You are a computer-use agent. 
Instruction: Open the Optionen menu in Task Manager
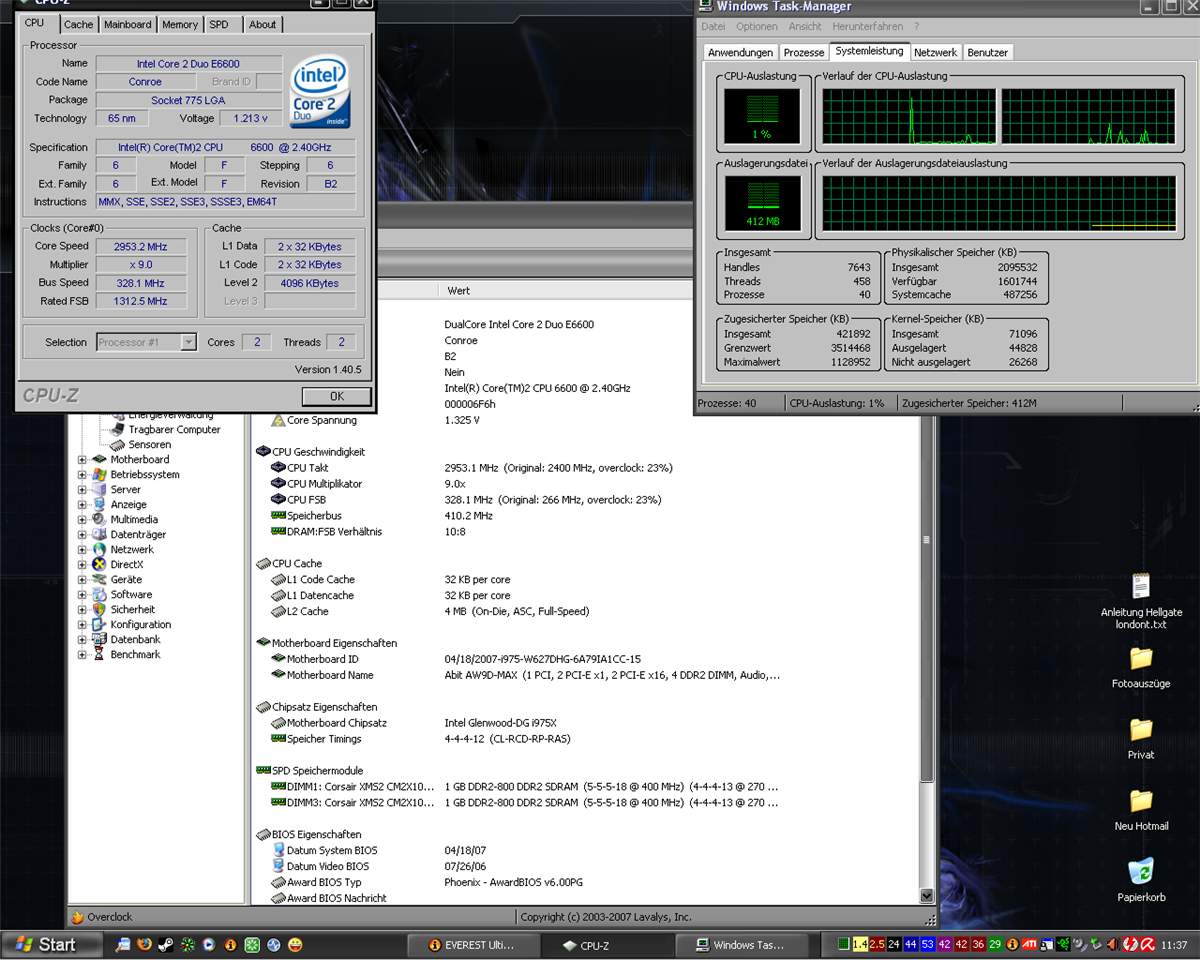pos(757,26)
